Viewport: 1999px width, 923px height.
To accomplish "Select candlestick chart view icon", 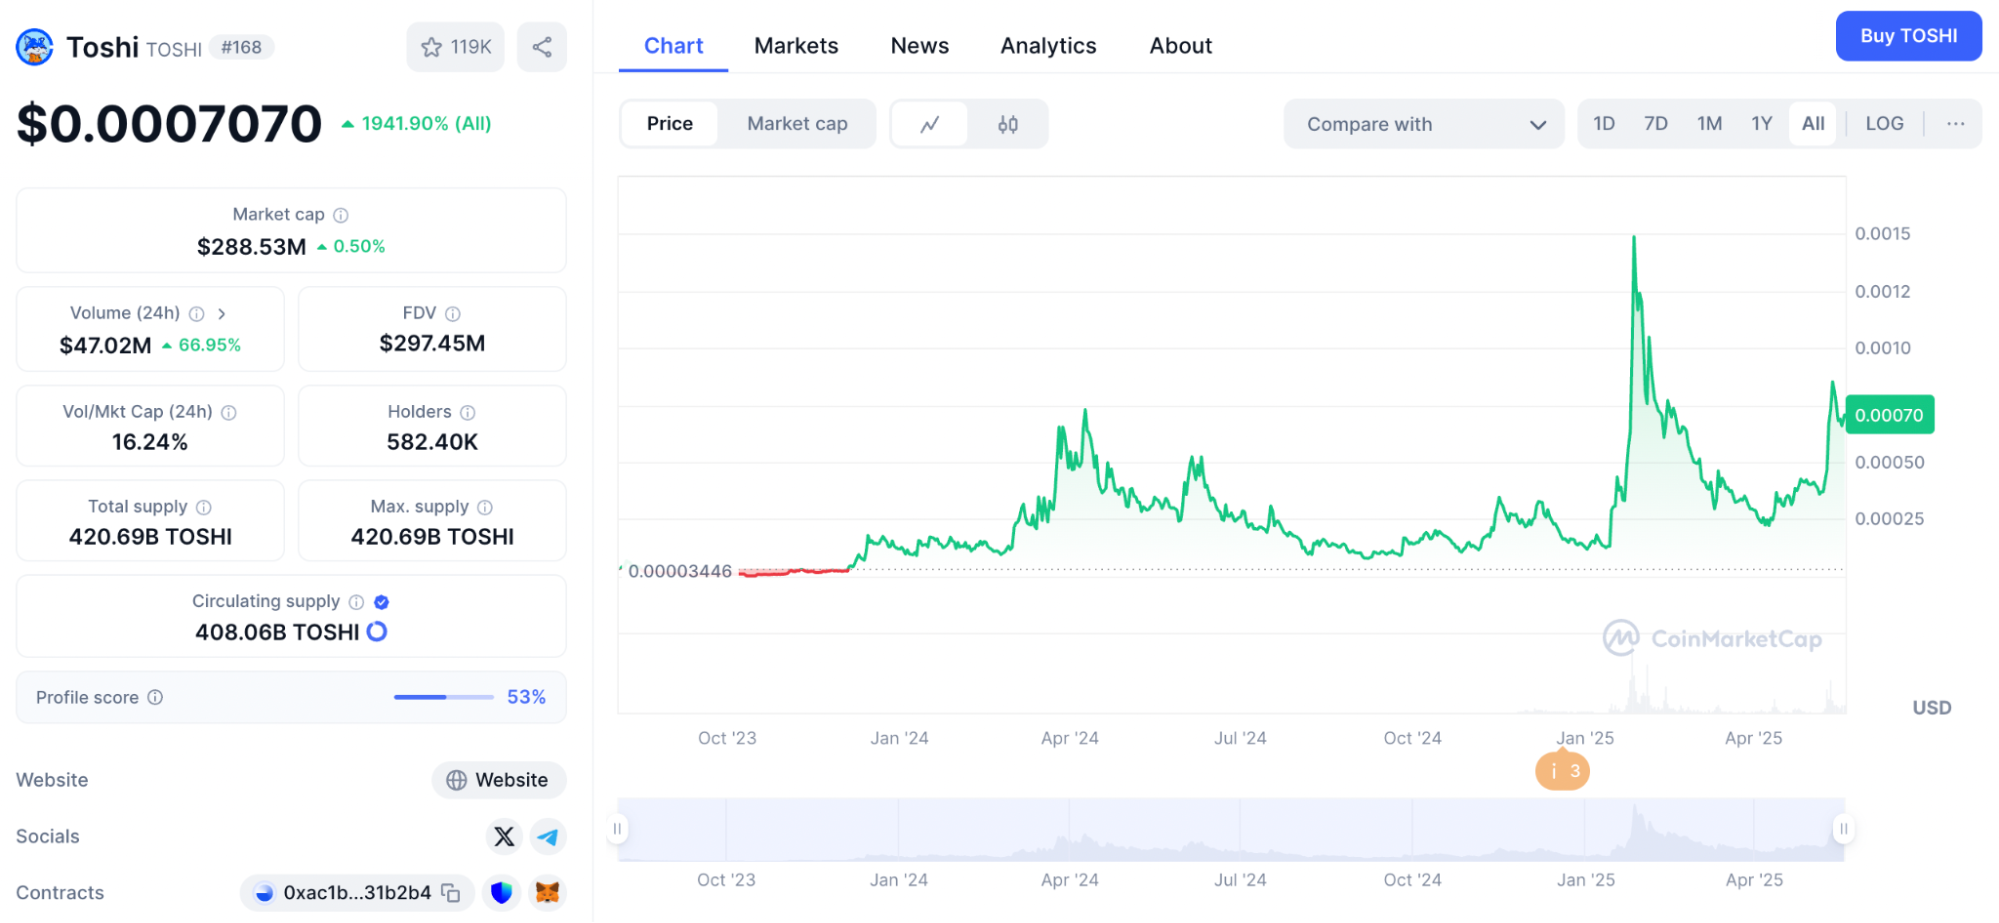I will point(1008,124).
